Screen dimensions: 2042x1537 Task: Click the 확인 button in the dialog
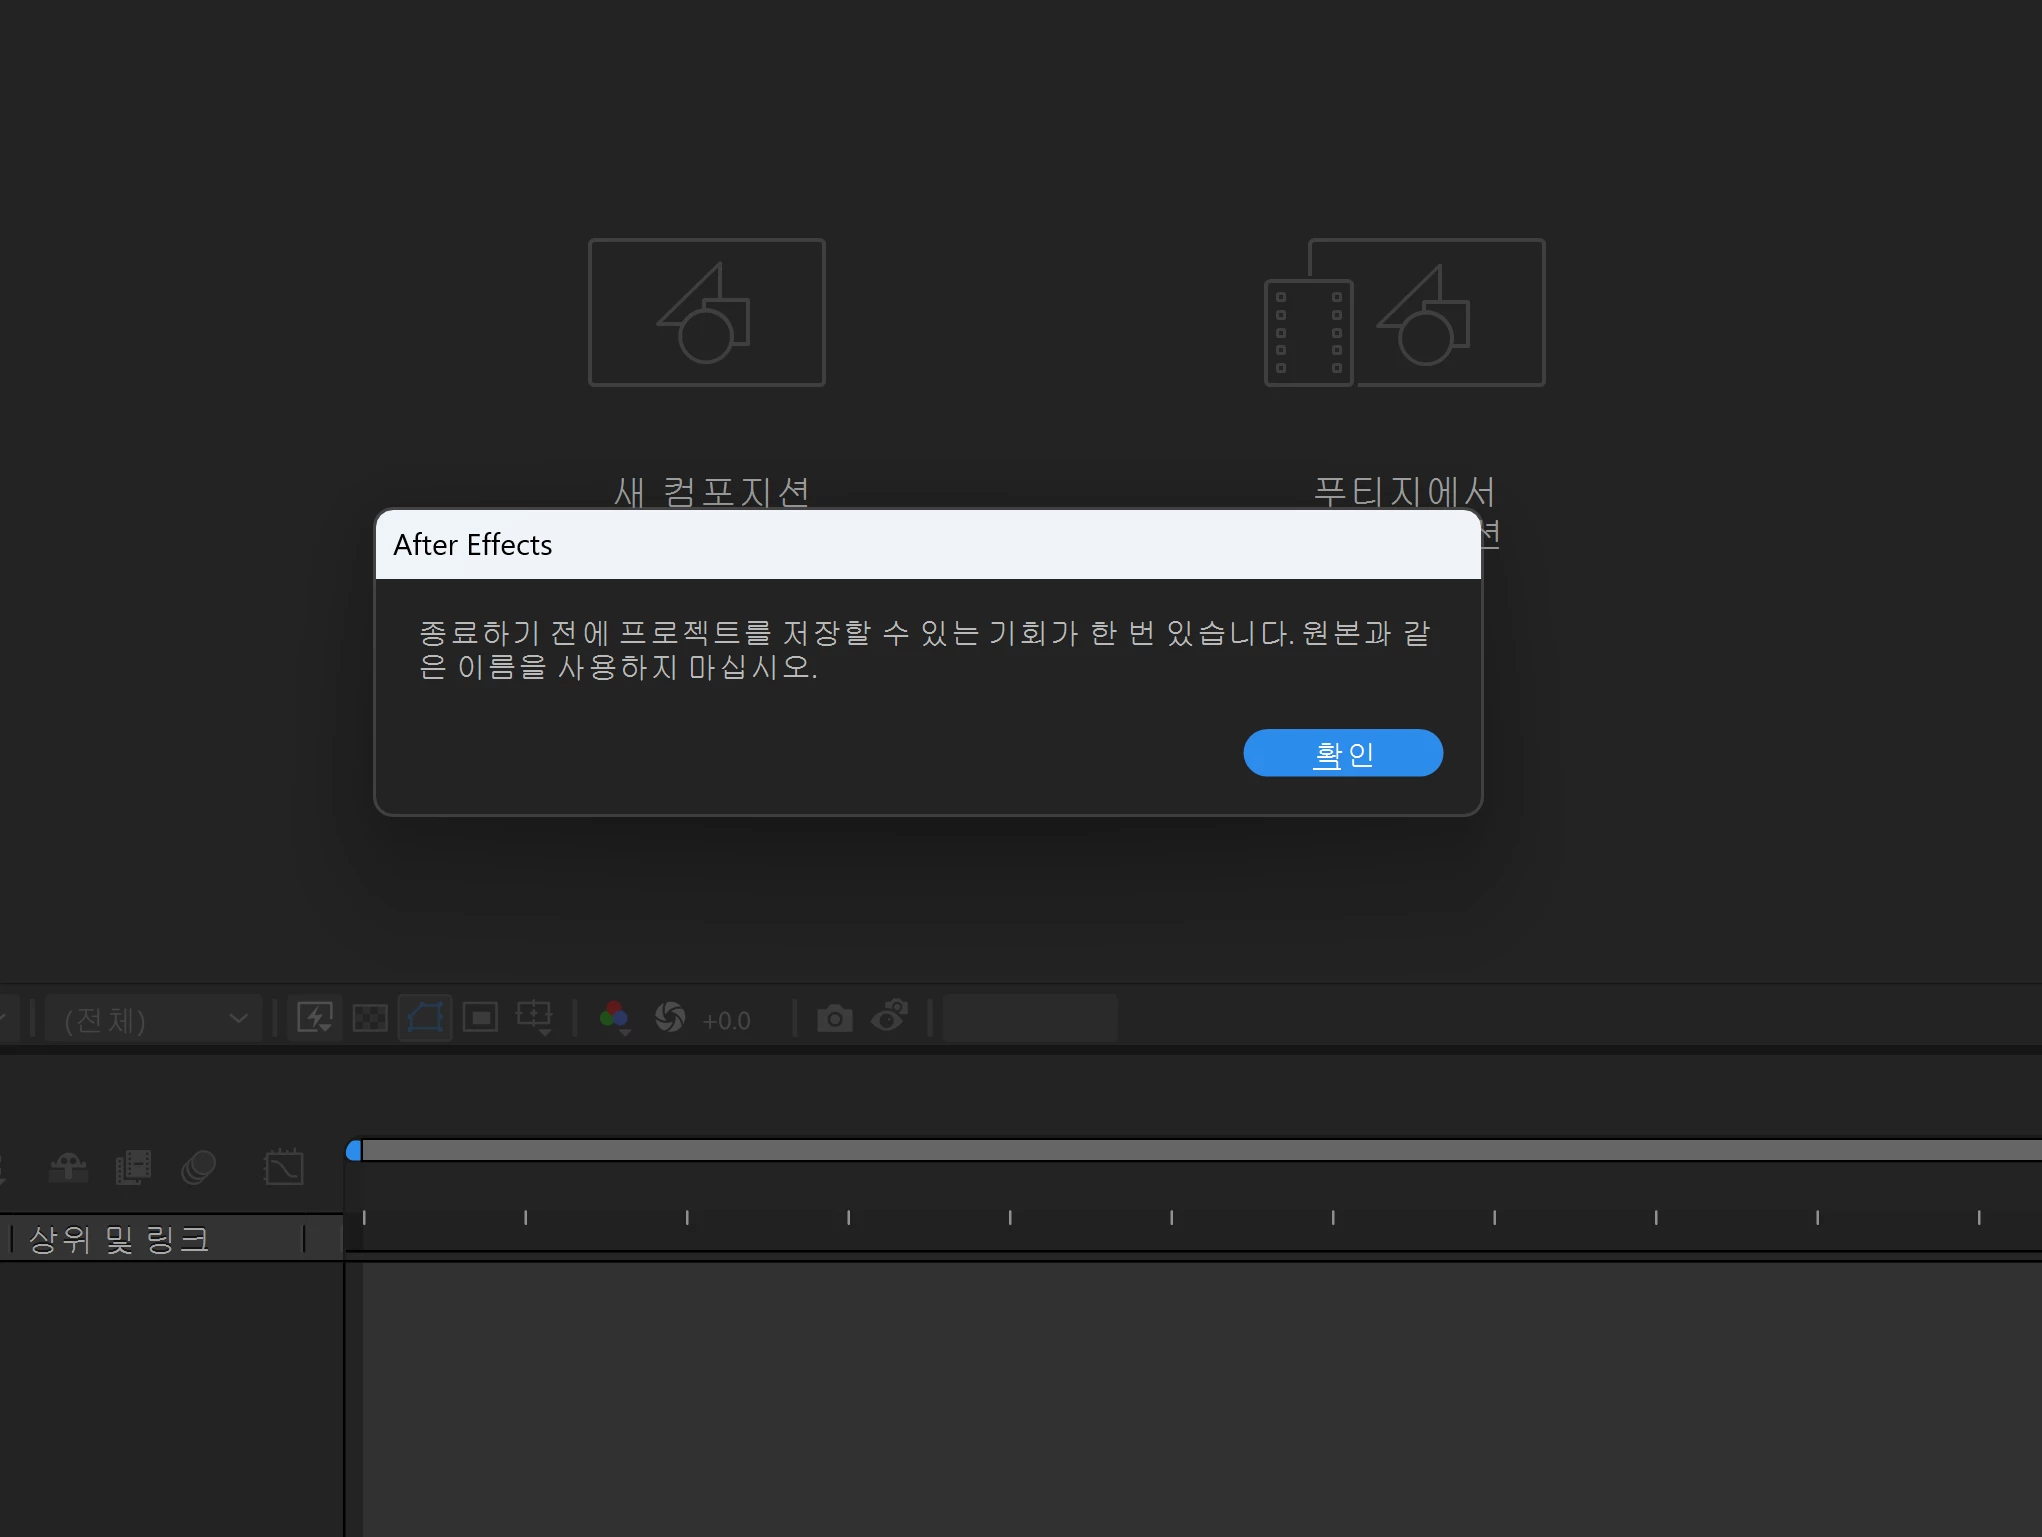(x=1342, y=753)
